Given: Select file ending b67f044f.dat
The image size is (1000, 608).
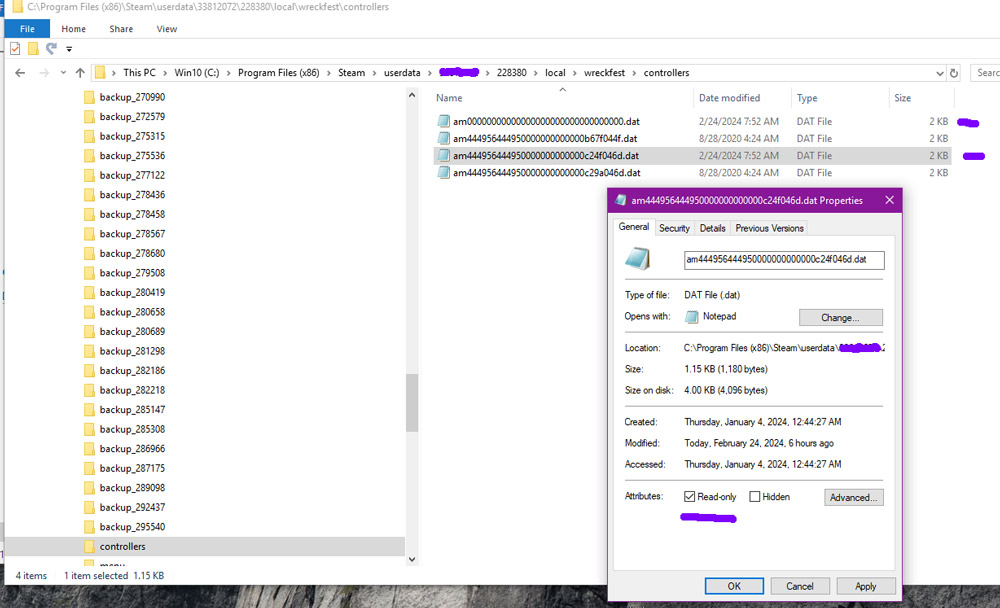Looking at the screenshot, I should [x=545, y=138].
